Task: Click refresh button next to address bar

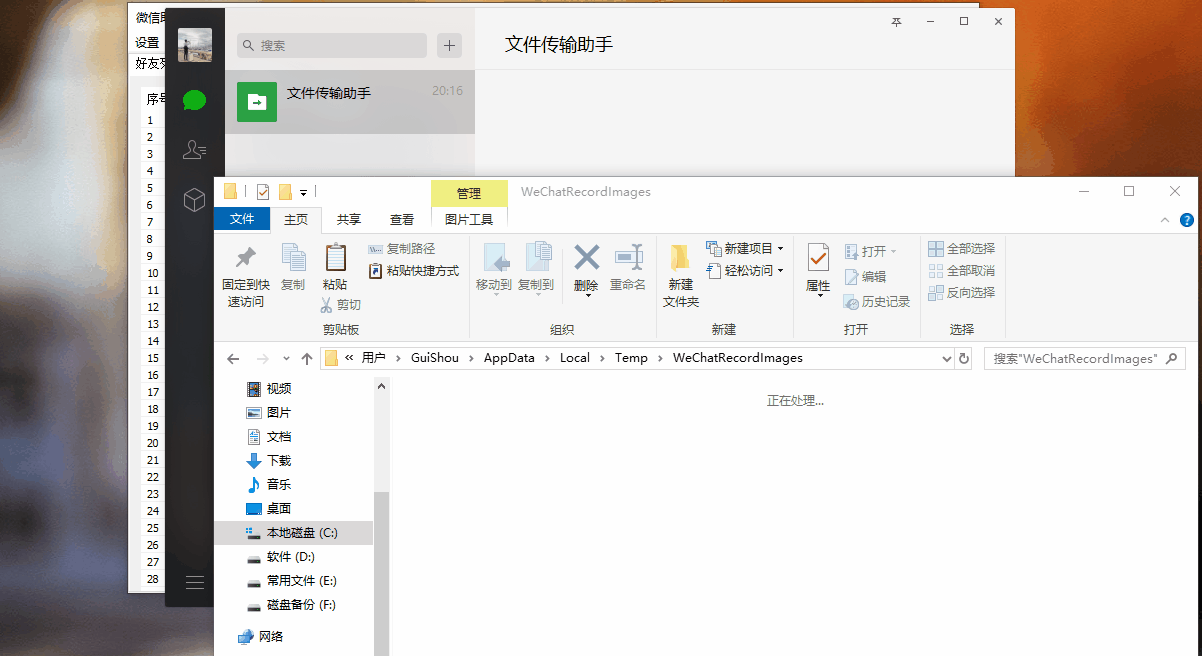Action: point(964,358)
